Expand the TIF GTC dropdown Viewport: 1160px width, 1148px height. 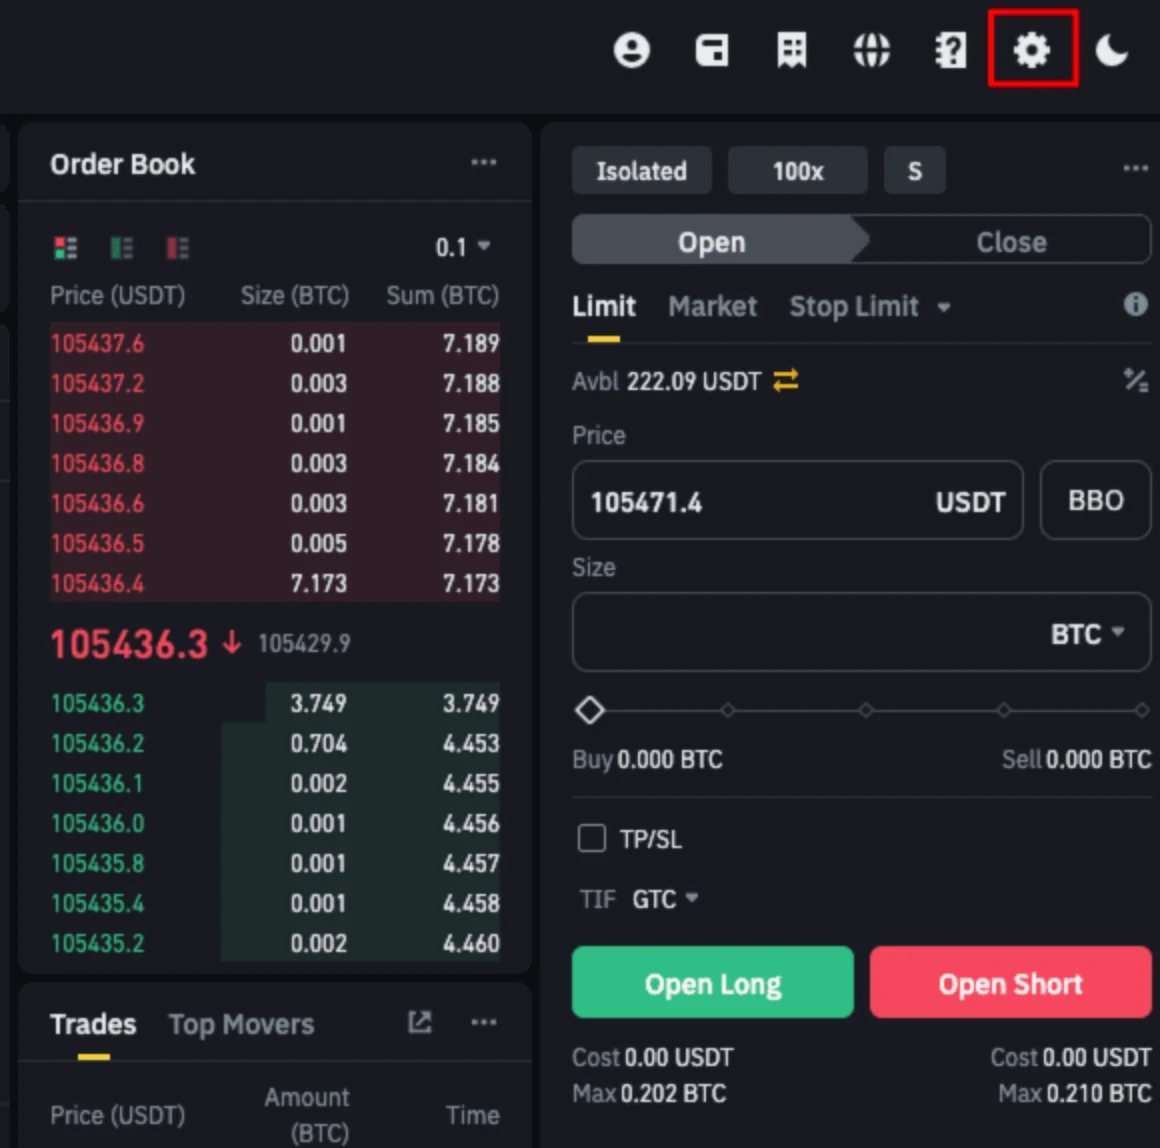pyautogui.click(x=665, y=899)
